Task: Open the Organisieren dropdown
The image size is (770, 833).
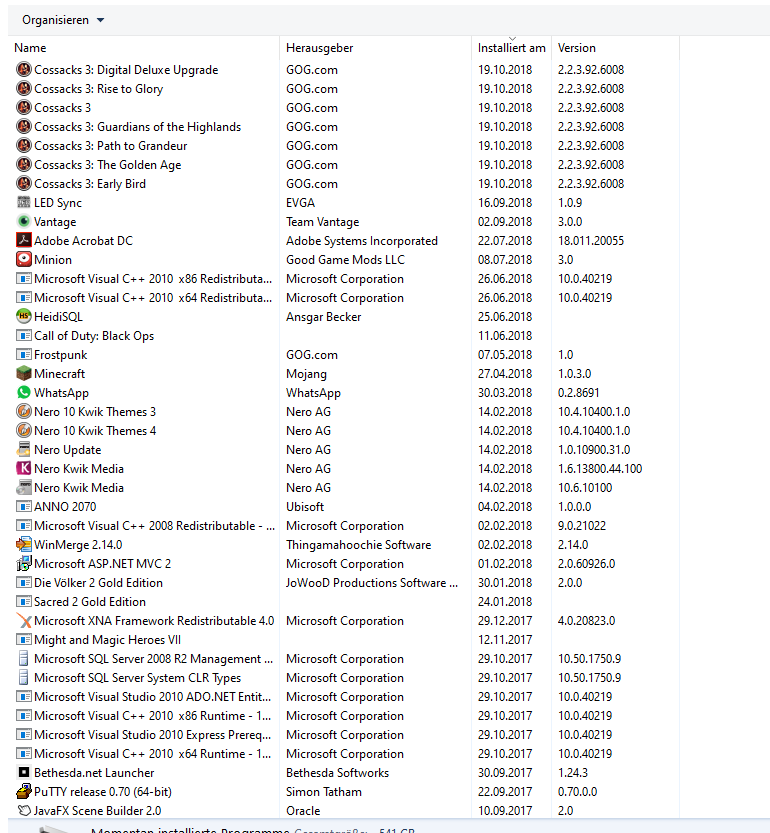Action: [x=63, y=20]
